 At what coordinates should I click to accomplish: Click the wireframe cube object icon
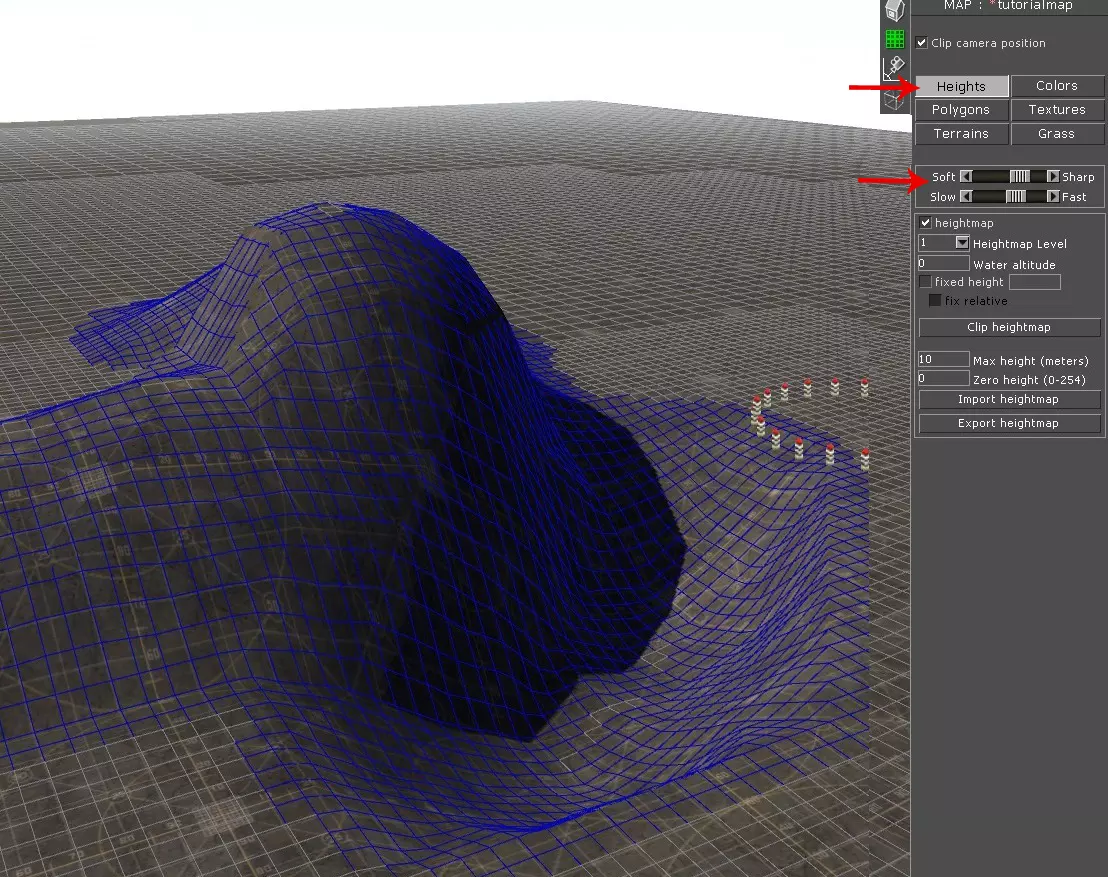click(x=895, y=98)
